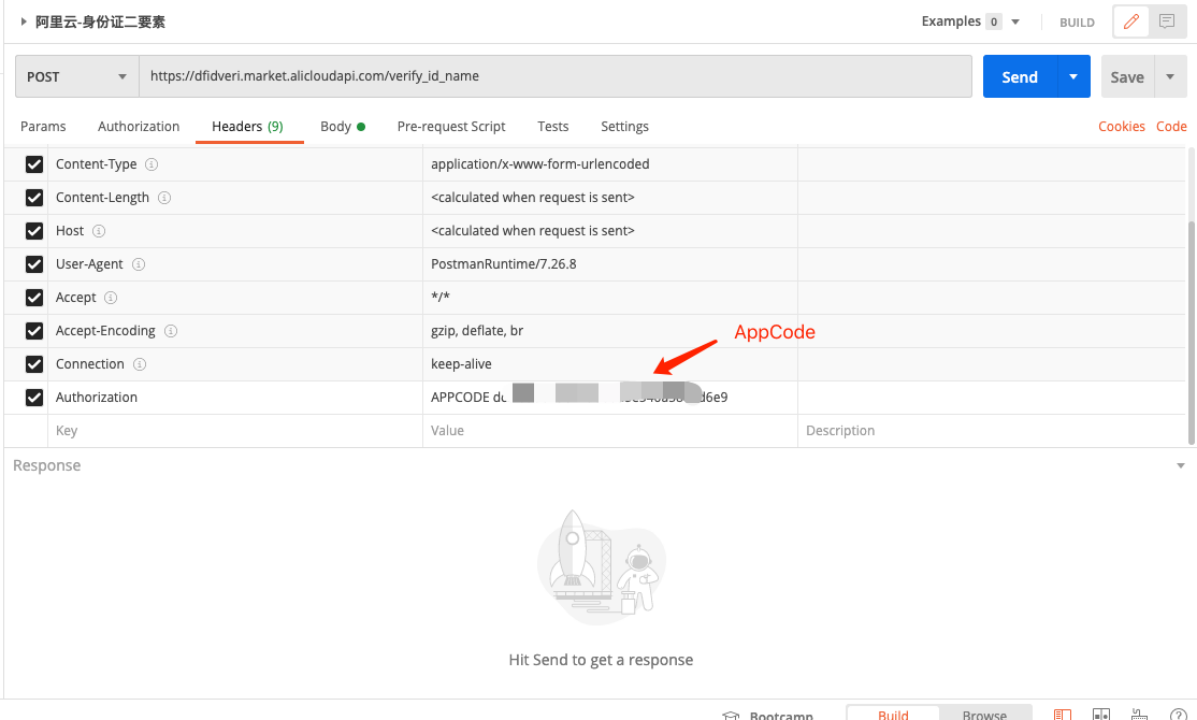Uncheck the User-Agent header

click(x=34, y=264)
